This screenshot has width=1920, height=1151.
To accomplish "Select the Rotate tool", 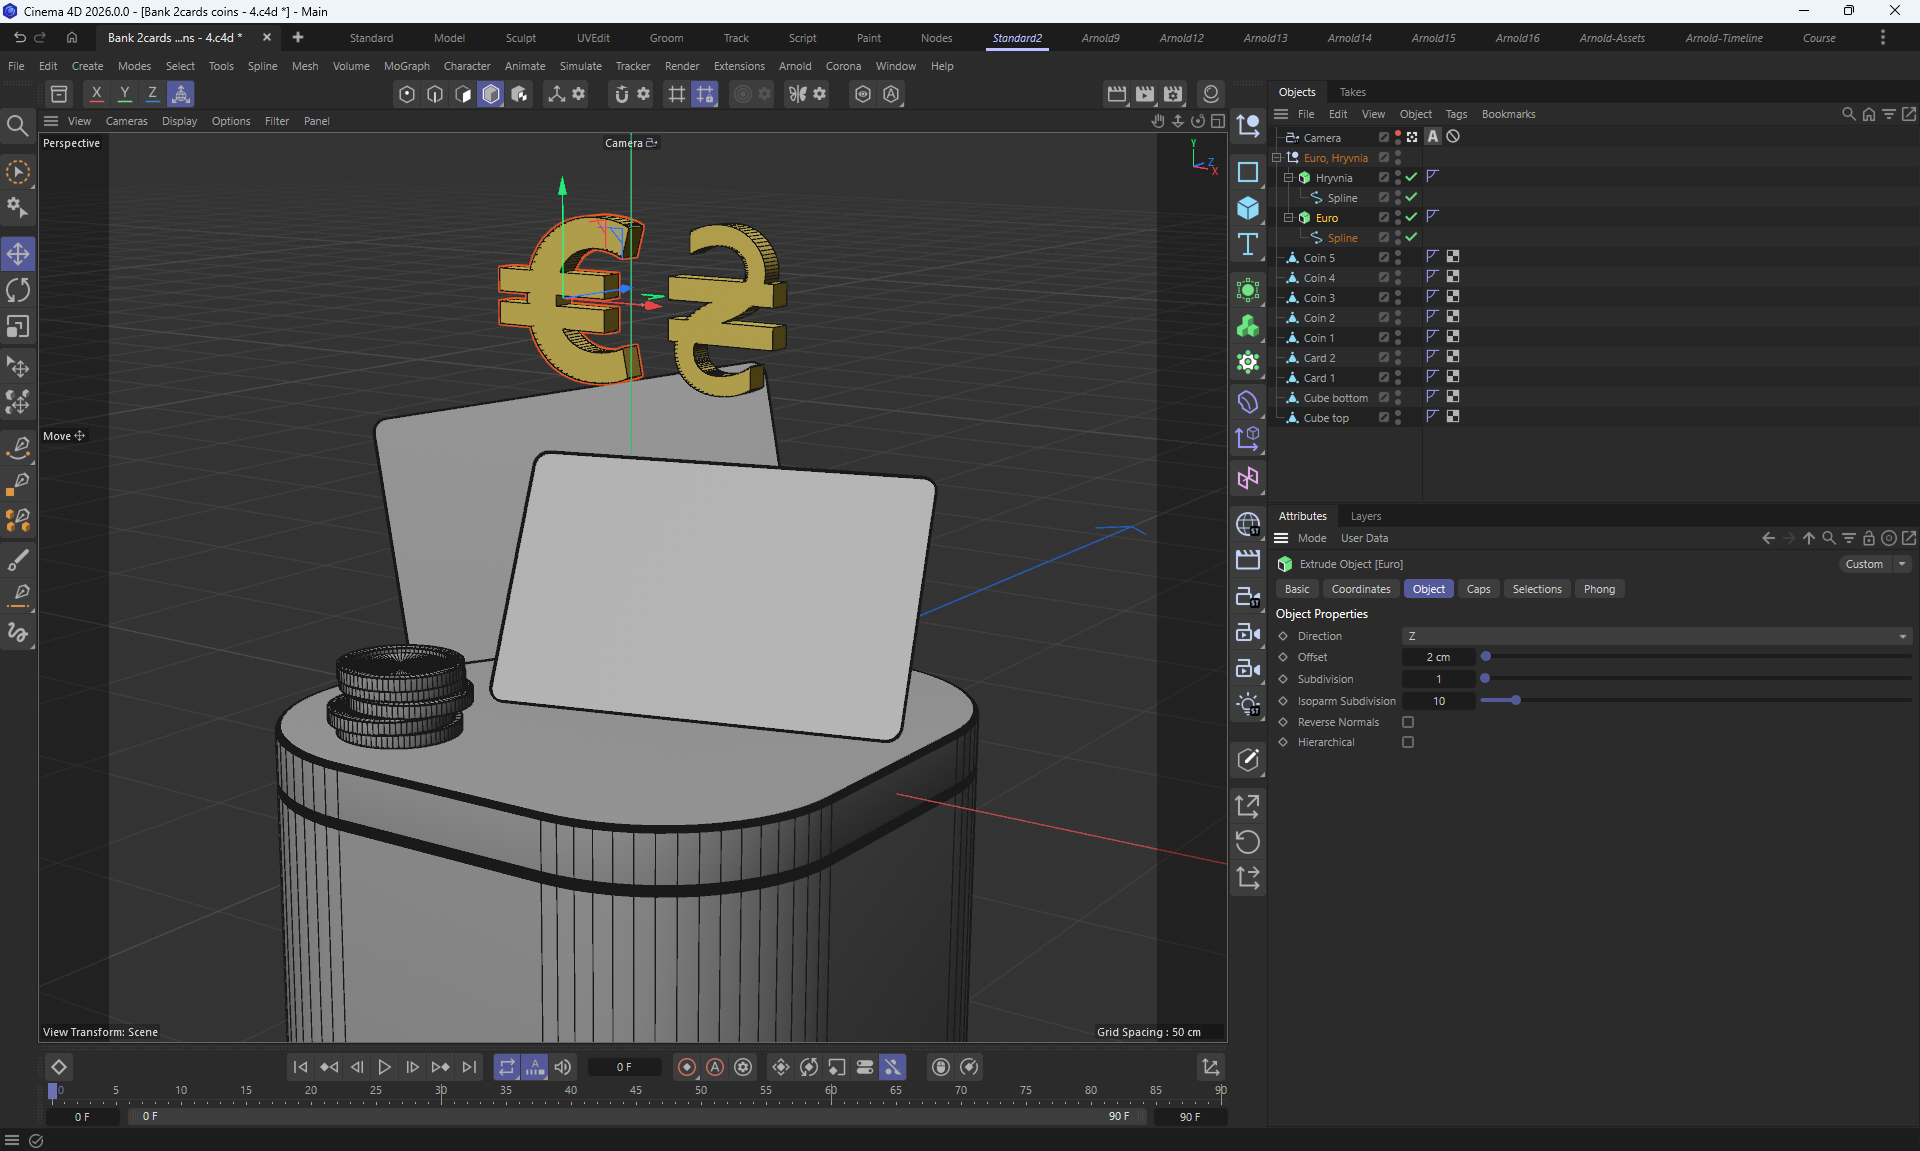I will [x=18, y=291].
